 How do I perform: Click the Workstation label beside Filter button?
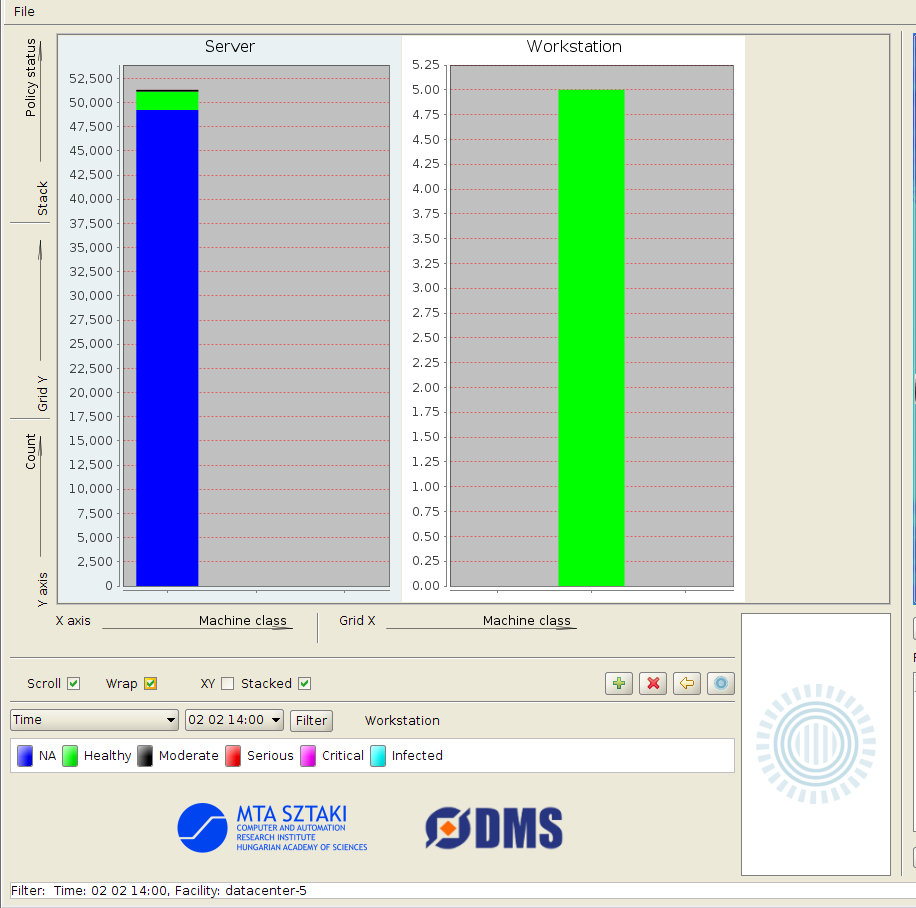coord(402,720)
